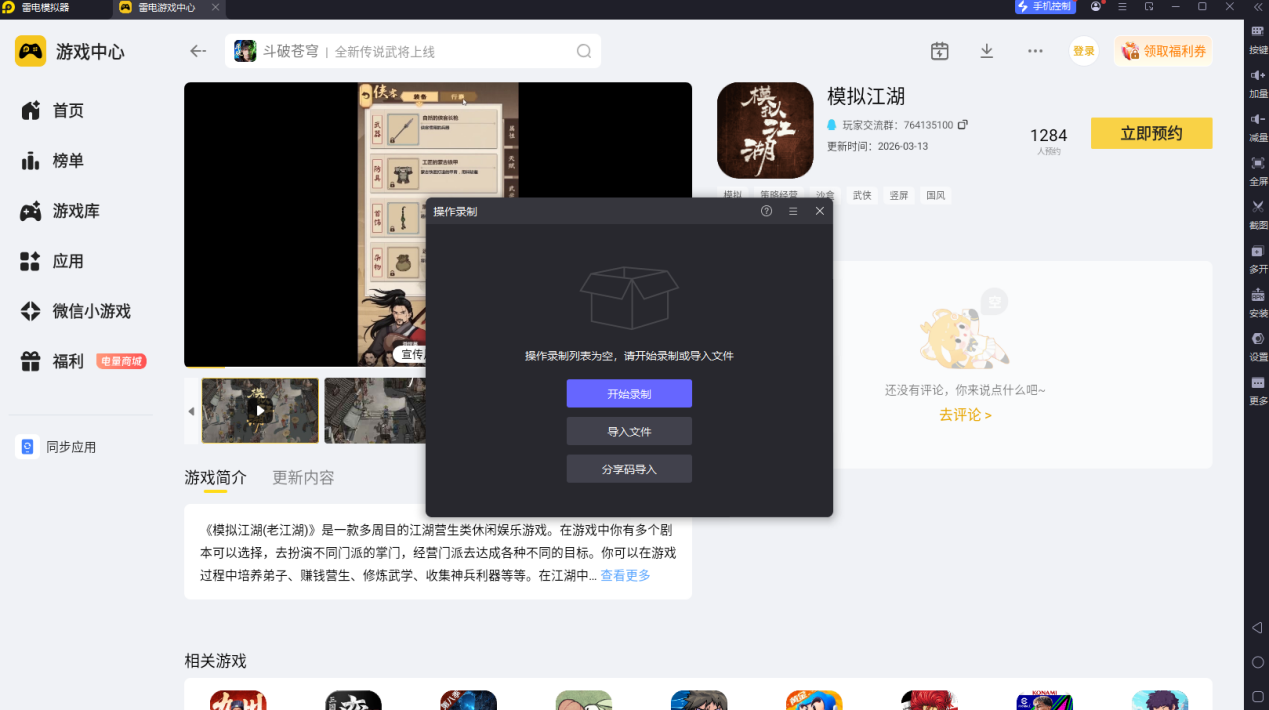Close the 雷电游戏中心 tab
1269x710 pixels.
point(215,7)
